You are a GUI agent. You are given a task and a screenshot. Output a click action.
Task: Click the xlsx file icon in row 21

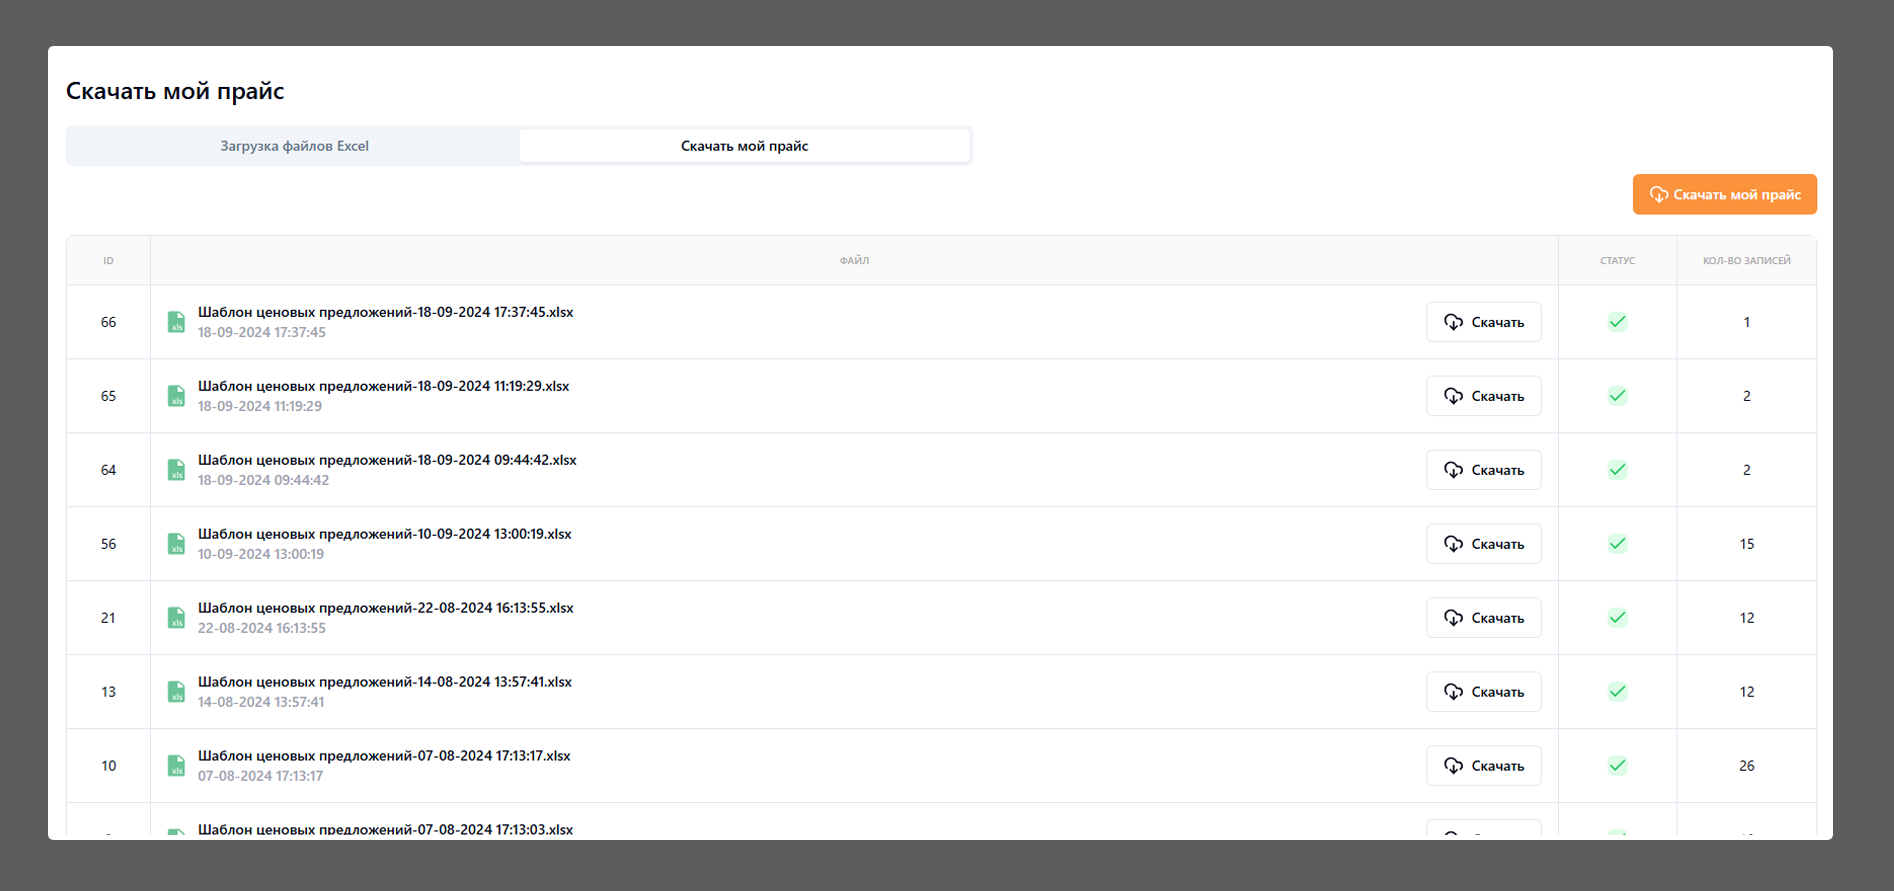(x=176, y=618)
